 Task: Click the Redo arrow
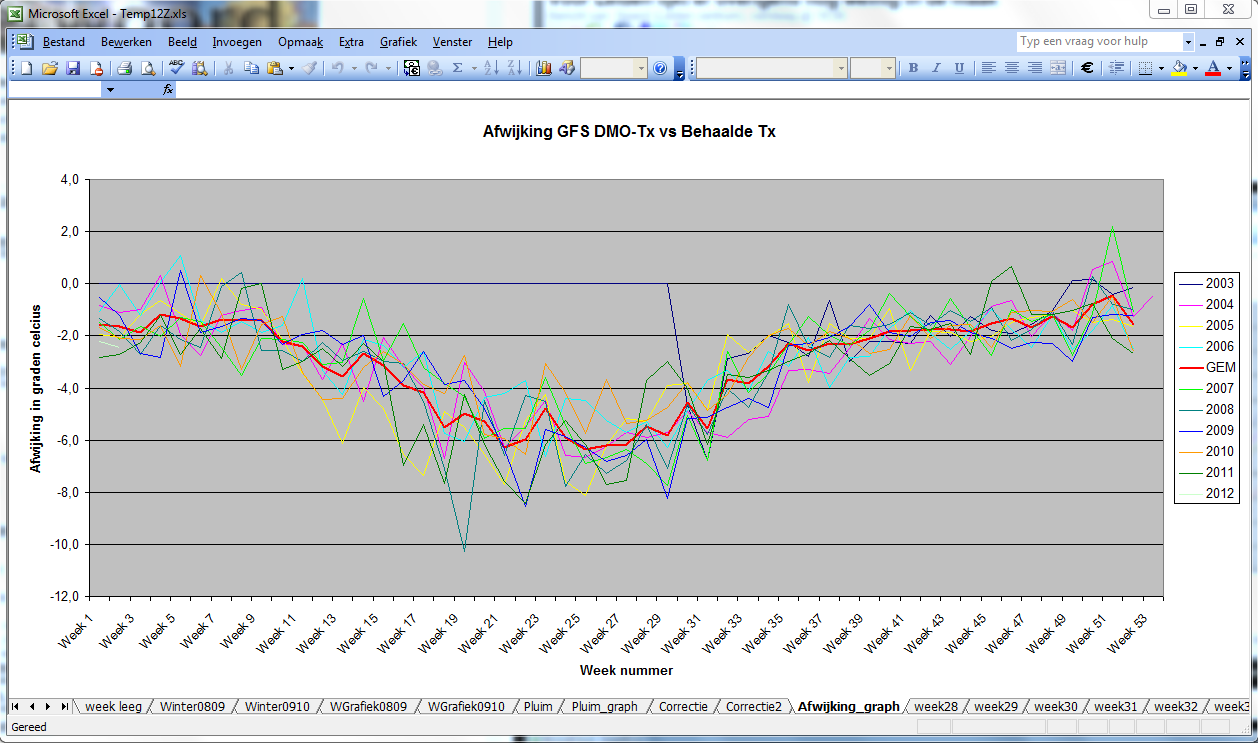[372, 68]
